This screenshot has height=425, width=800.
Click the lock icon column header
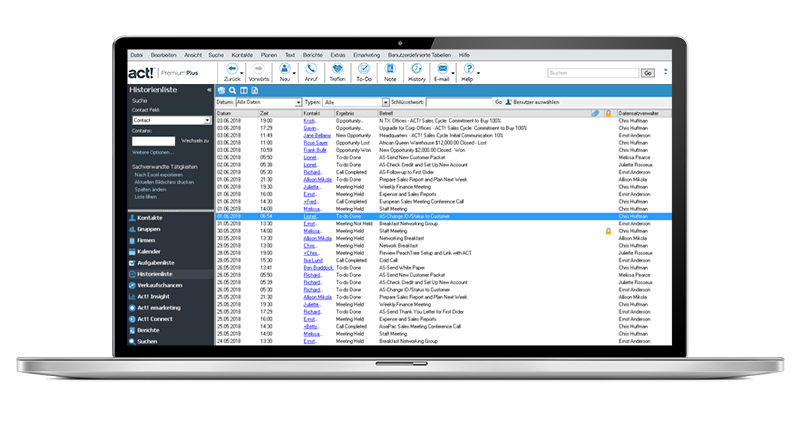(608, 113)
